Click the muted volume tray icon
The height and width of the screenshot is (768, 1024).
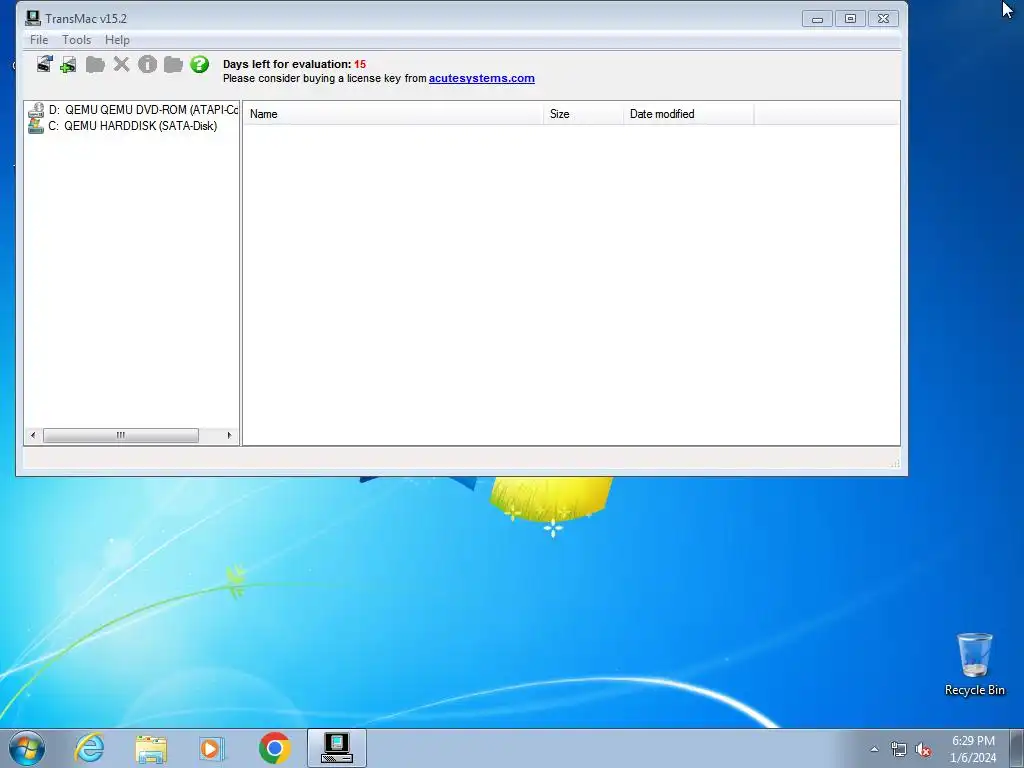(x=923, y=750)
